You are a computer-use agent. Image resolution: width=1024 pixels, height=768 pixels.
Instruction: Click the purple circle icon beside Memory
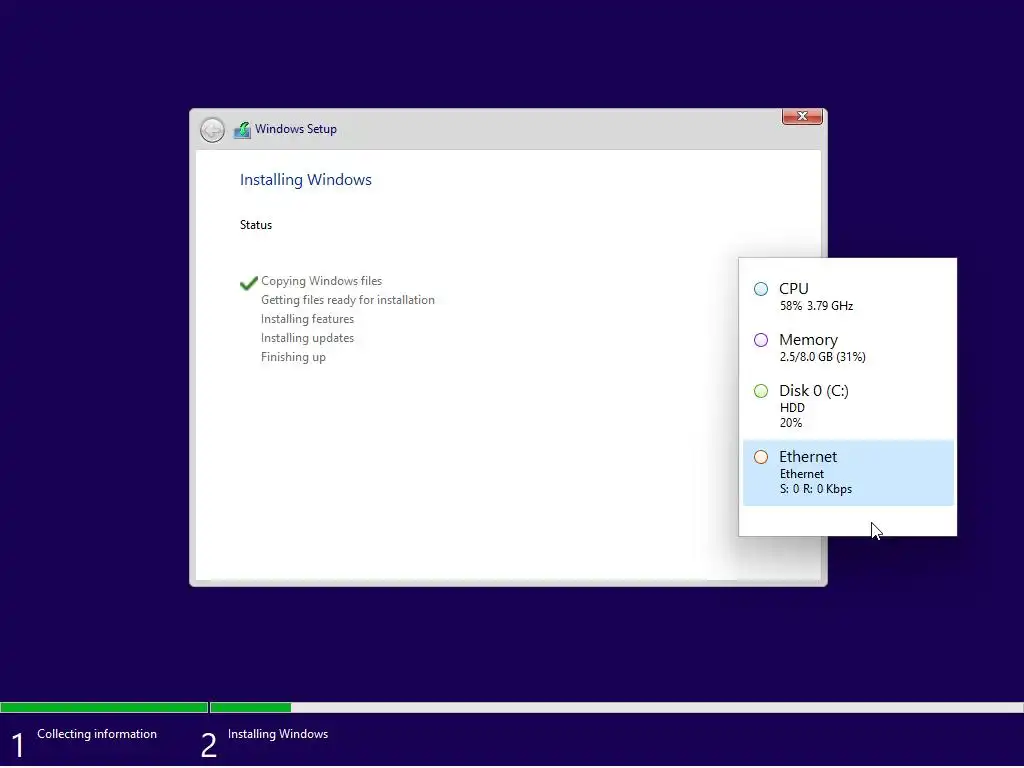pos(761,340)
